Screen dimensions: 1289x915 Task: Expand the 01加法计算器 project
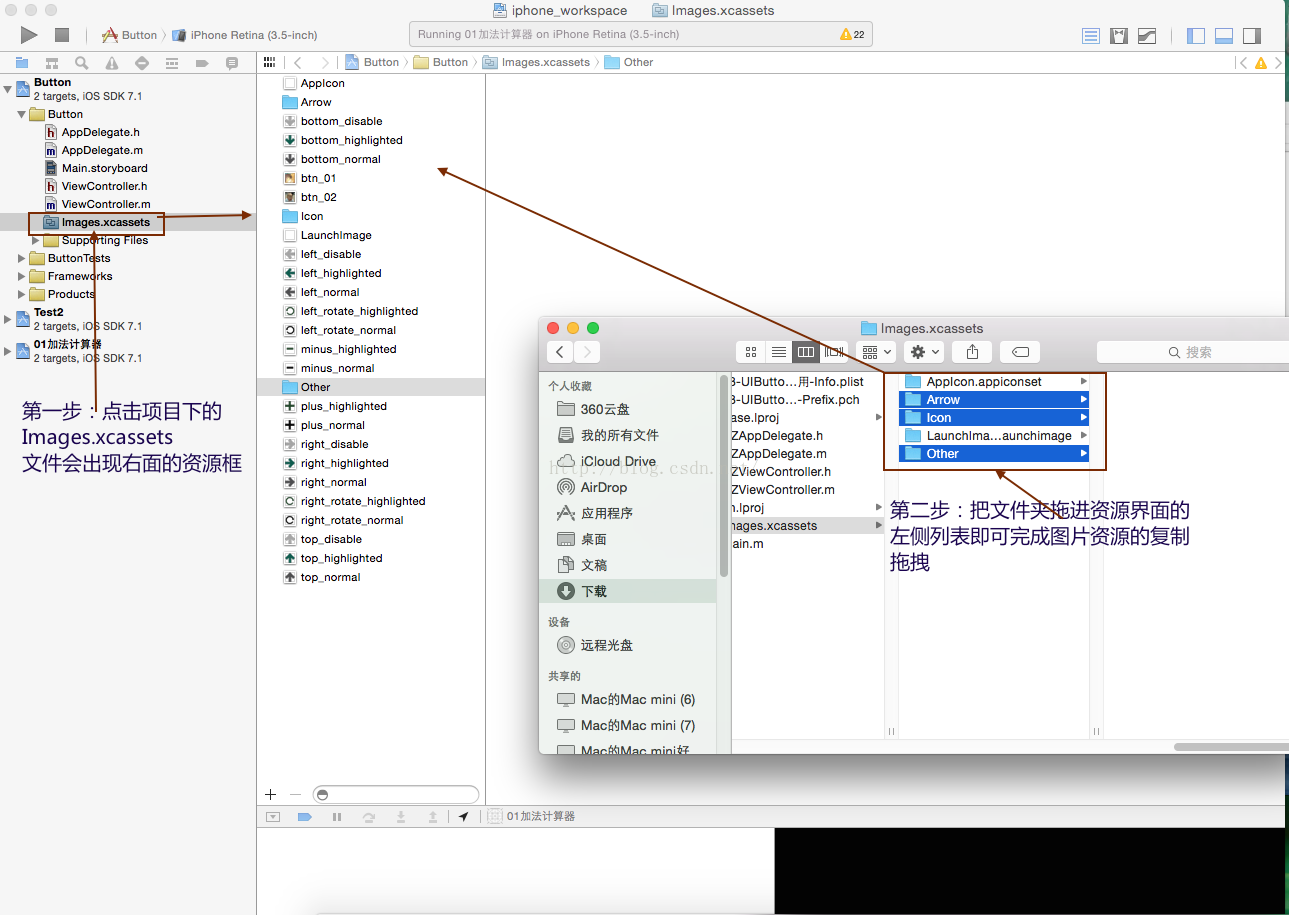pos(8,351)
